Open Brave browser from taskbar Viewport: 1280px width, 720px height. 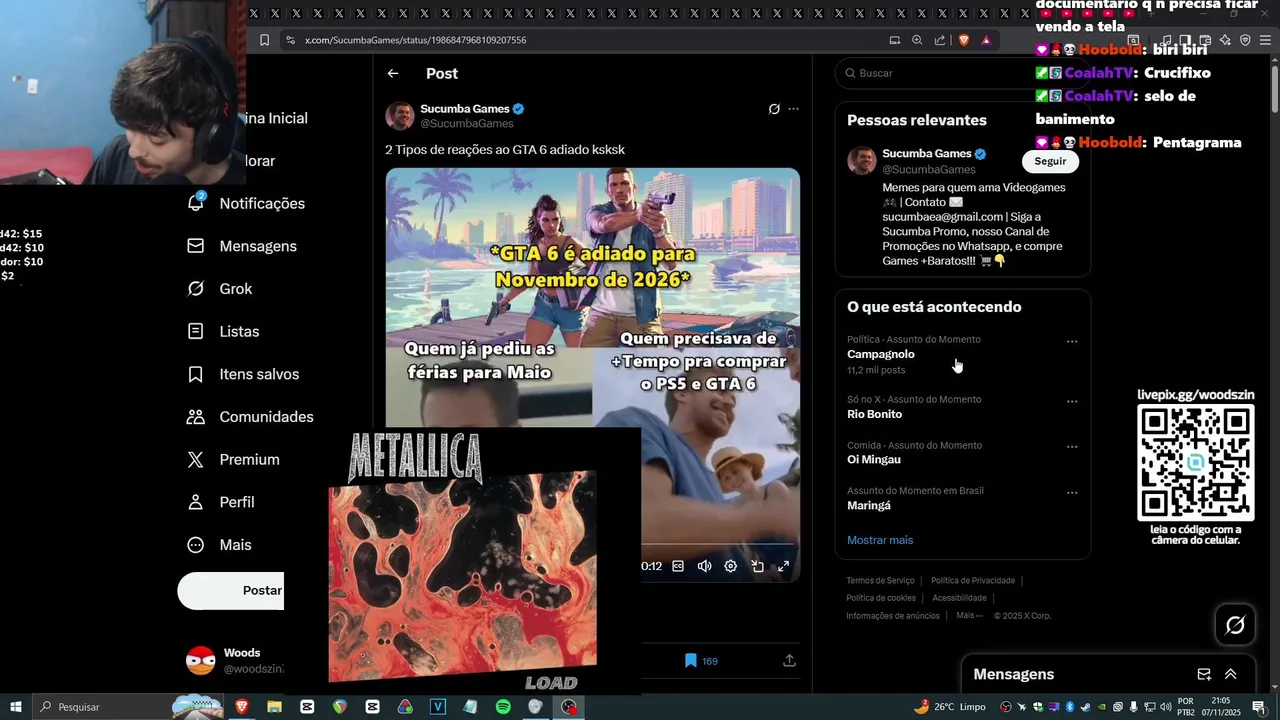[242, 707]
